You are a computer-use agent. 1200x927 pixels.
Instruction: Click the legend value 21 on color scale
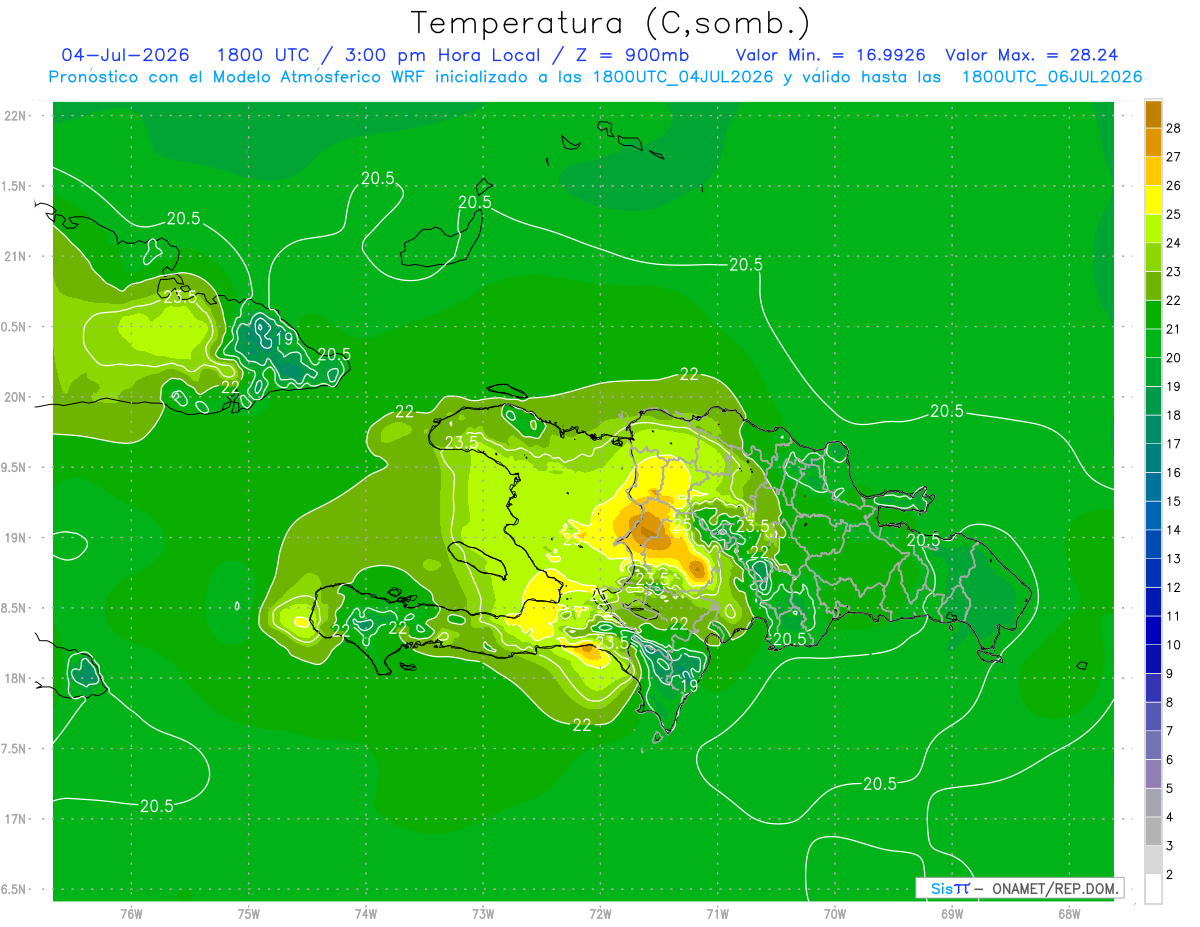[x=1174, y=329]
